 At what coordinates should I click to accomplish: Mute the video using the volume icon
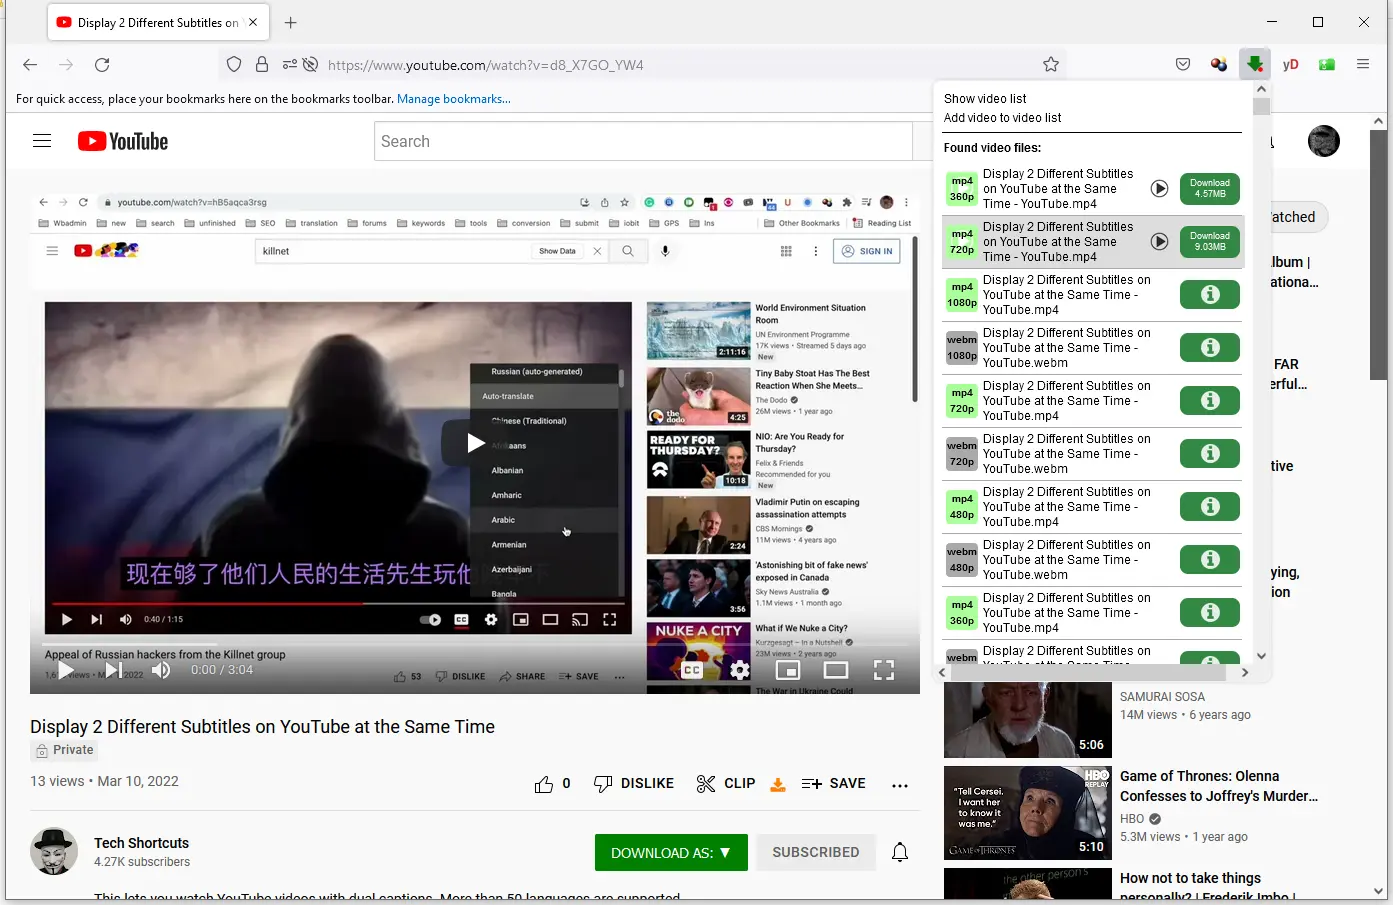pyautogui.click(x=161, y=670)
